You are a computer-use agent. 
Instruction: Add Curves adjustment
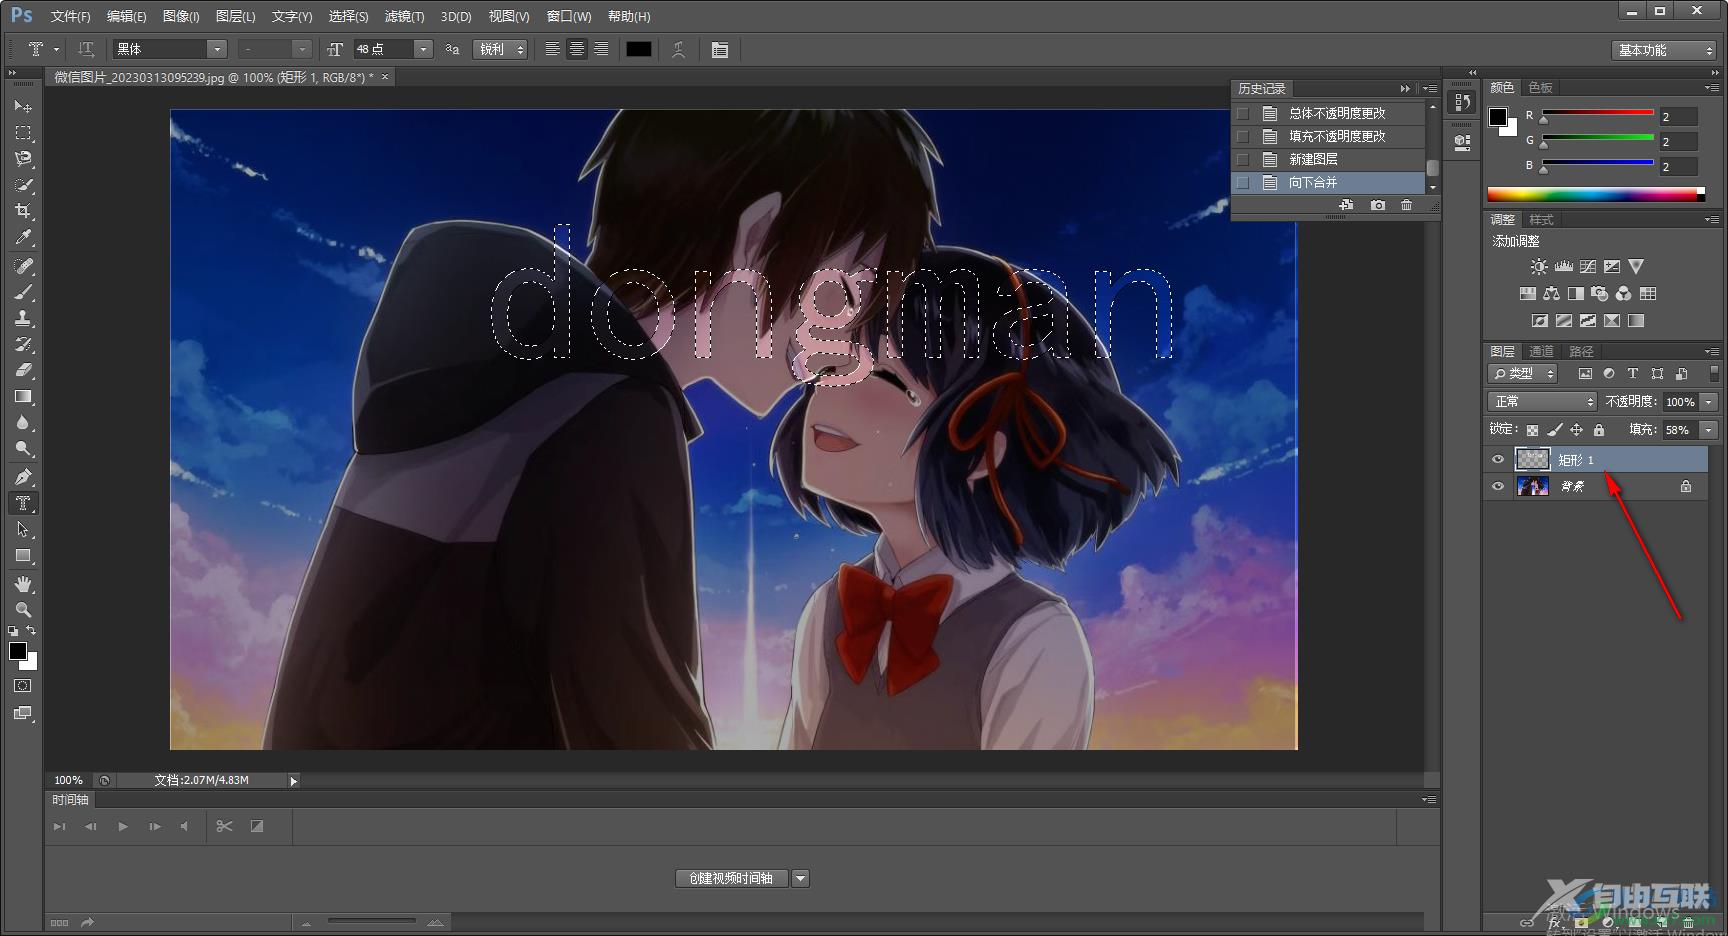click(1588, 267)
